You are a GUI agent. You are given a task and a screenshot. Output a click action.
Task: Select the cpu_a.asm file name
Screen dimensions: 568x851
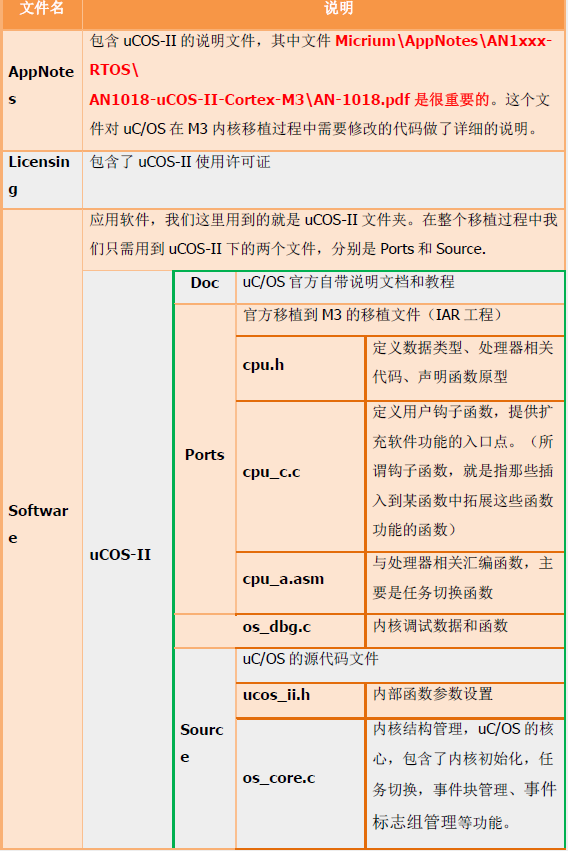[x=283, y=579]
